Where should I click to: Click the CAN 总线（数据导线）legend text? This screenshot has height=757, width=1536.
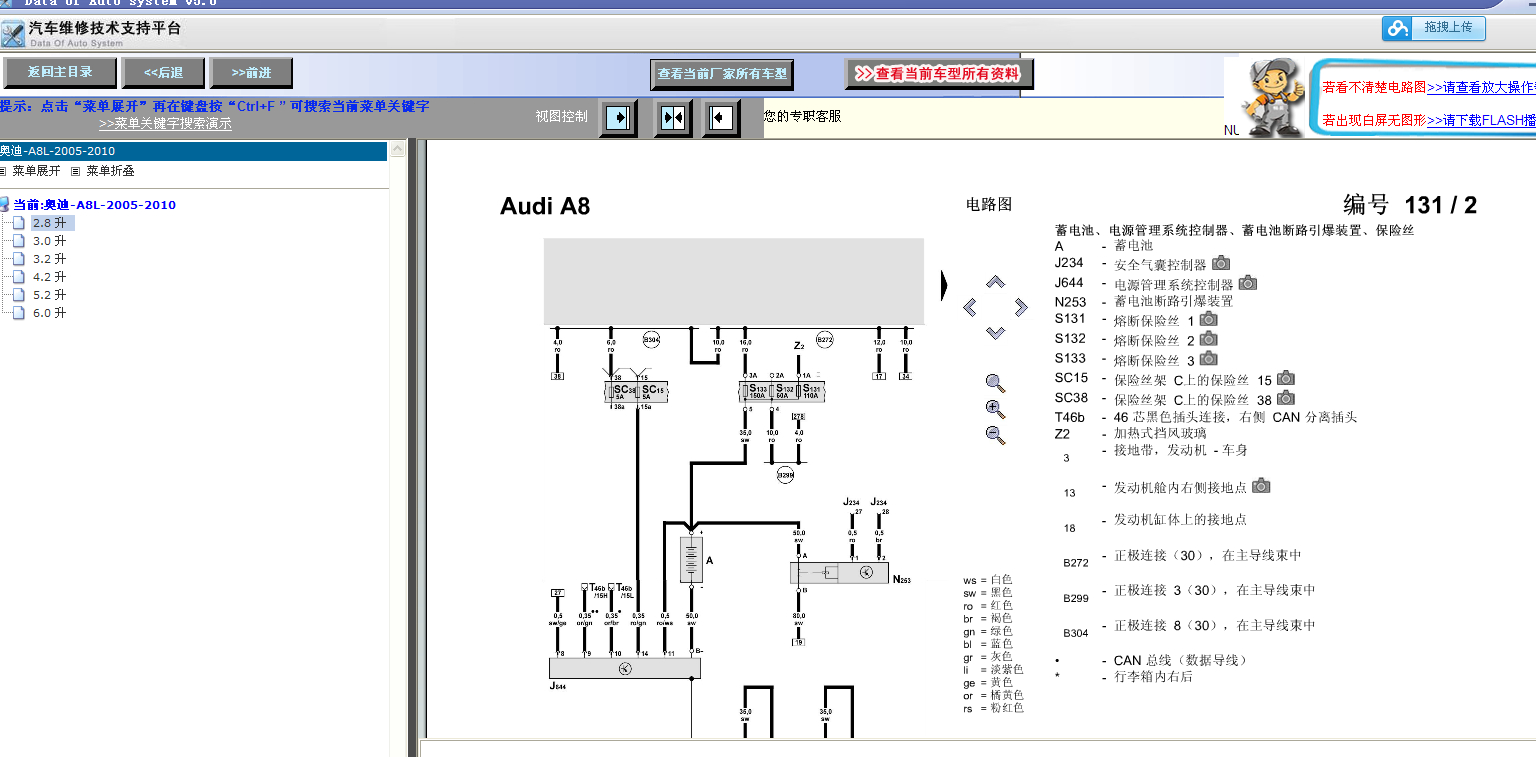pos(1180,661)
